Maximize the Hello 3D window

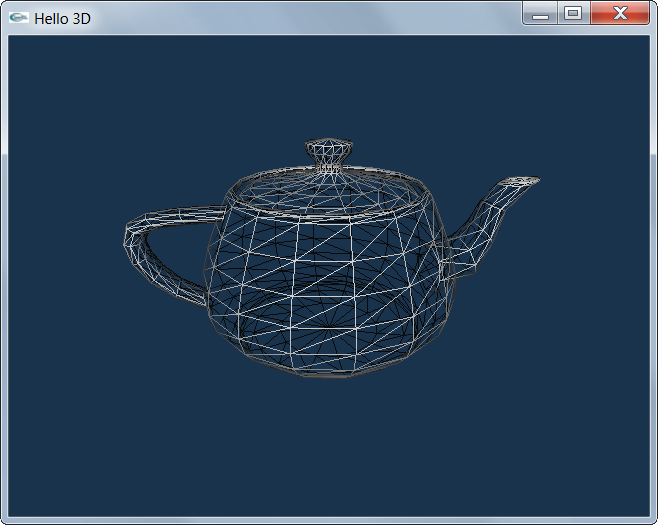573,14
